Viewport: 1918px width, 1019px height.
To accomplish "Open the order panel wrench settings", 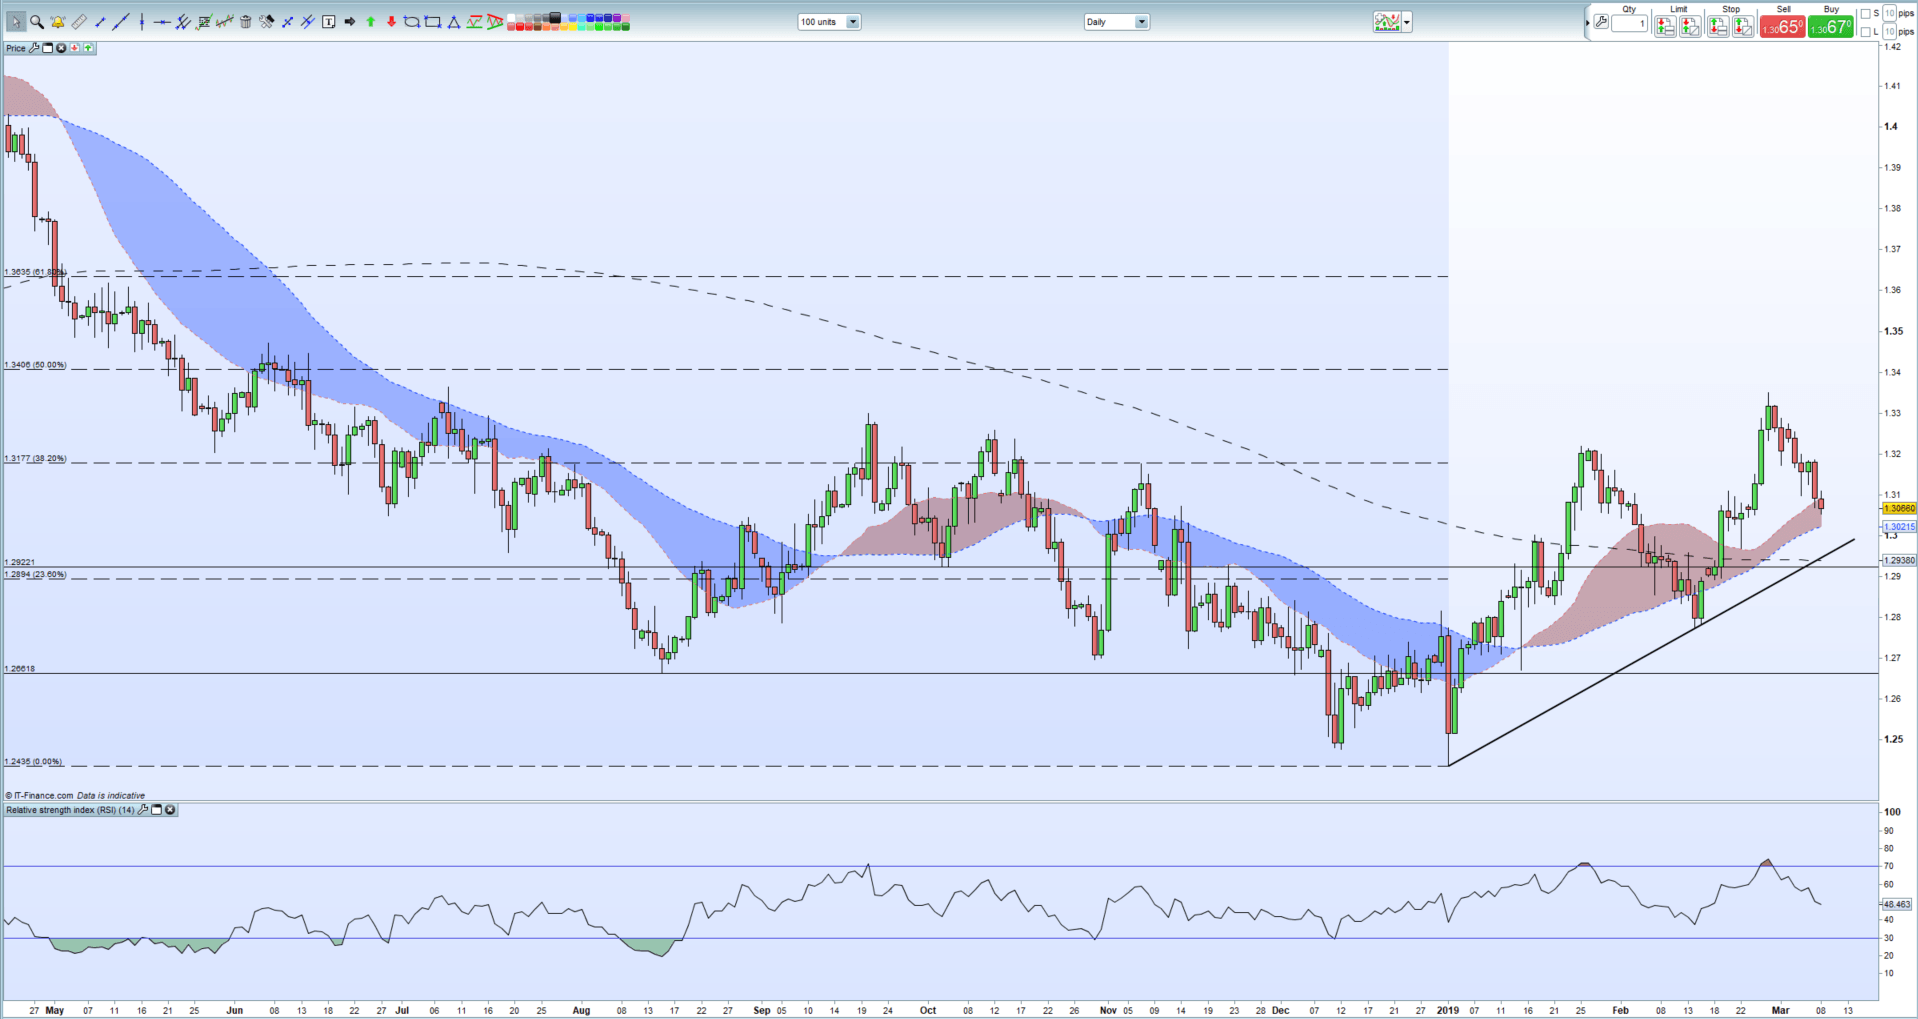I will click(x=1601, y=21).
